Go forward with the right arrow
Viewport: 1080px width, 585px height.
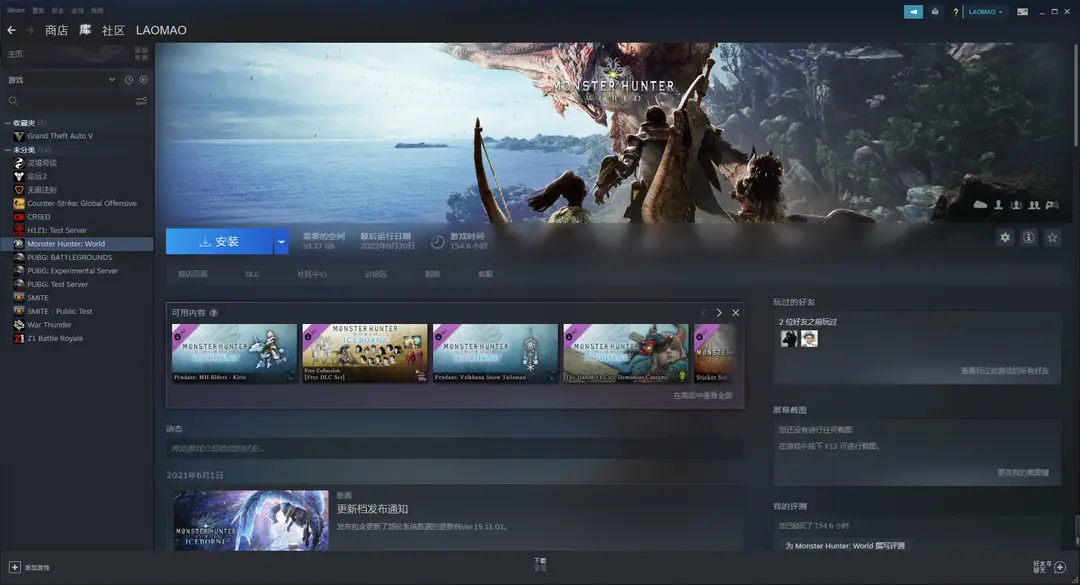click(30, 30)
